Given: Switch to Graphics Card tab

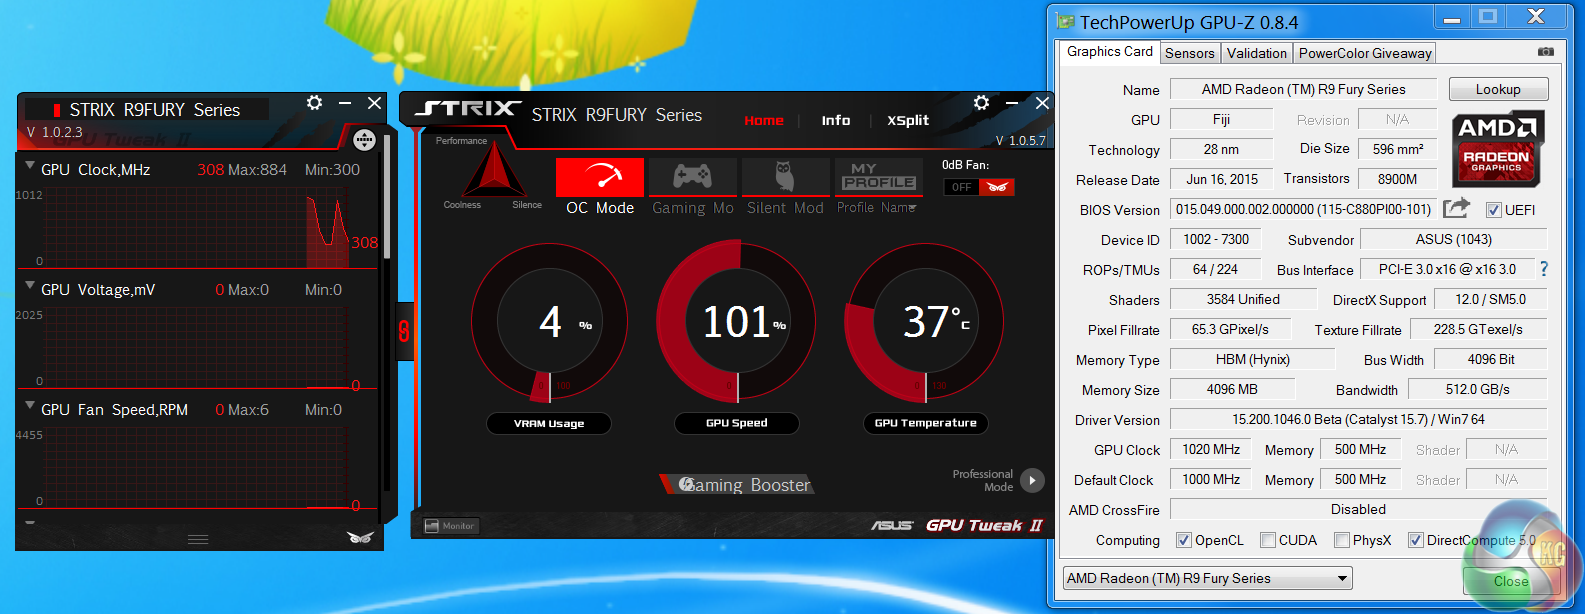Looking at the screenshot, I should [x=1110, y=52].
